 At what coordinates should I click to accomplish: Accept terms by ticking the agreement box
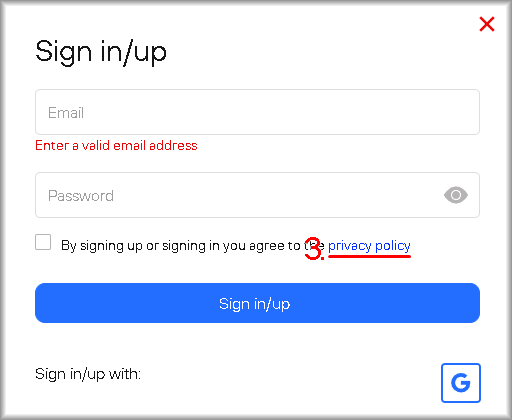(x=43, y=242)
